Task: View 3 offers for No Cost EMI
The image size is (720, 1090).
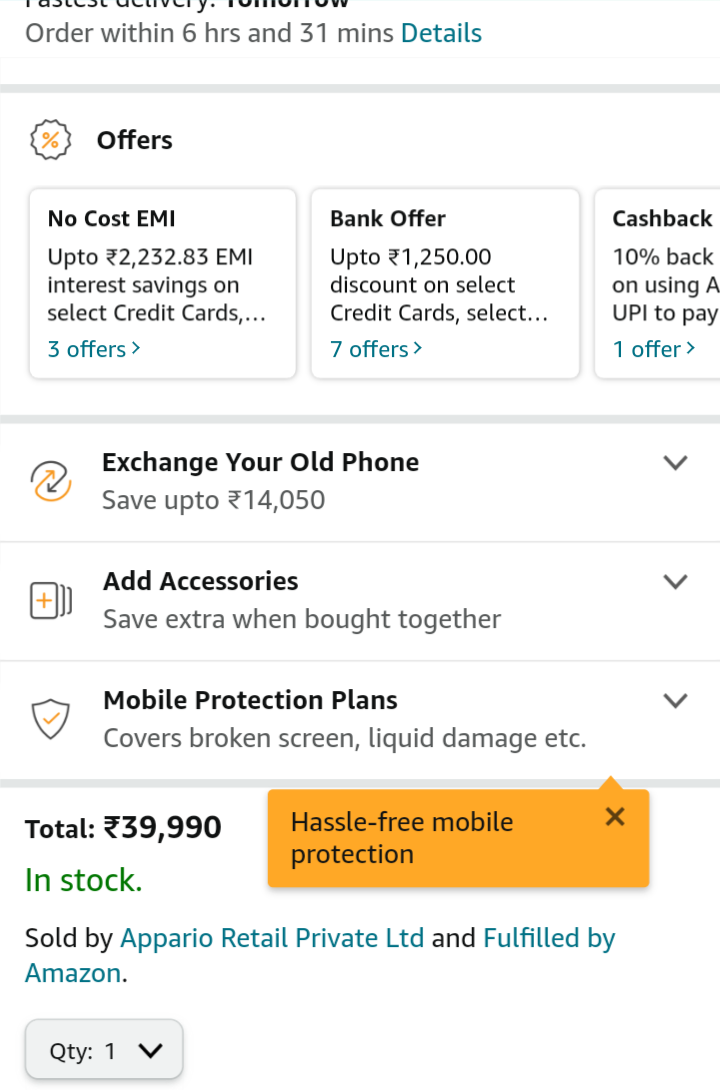Action: [x=94, y=349]
